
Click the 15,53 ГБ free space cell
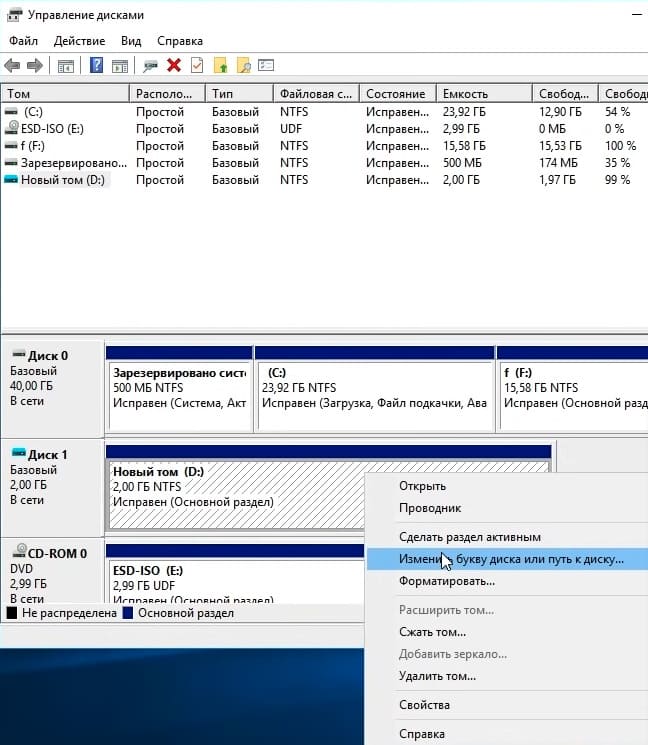(560, 146)
